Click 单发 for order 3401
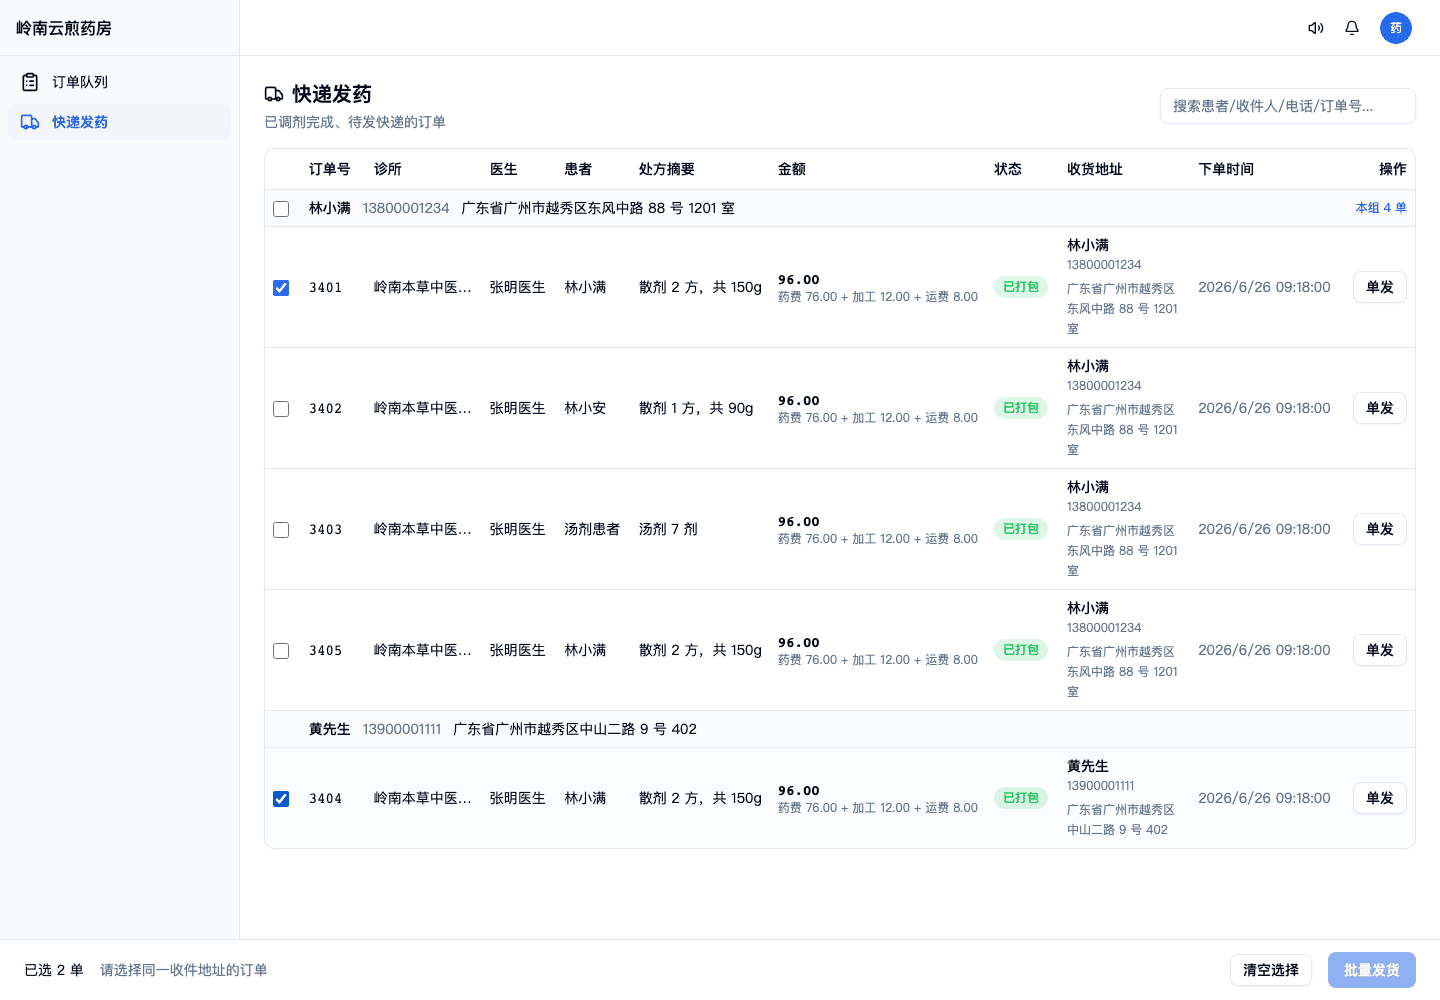1440x1000 pixels. coord(1380,287)
